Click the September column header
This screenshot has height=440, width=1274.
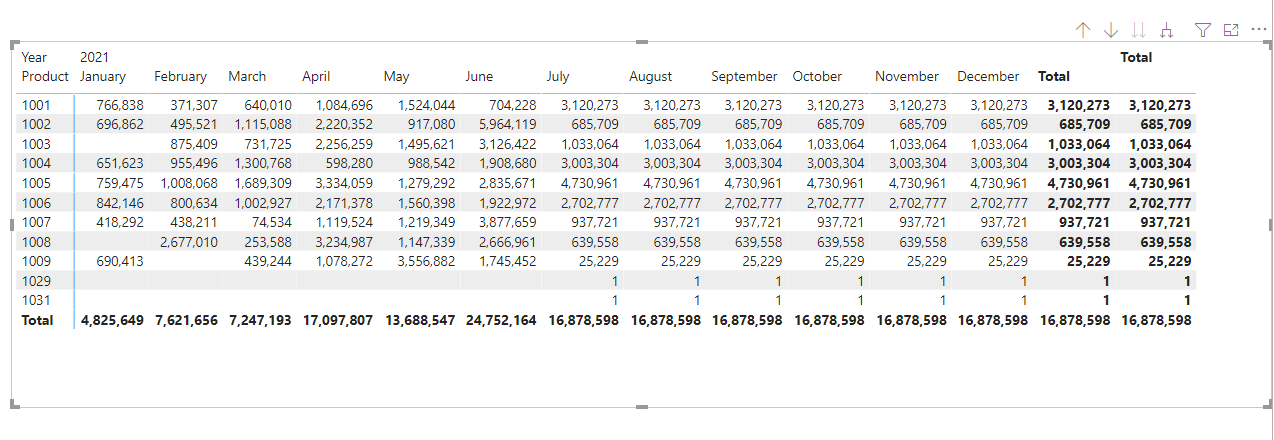tap(744, 76)
